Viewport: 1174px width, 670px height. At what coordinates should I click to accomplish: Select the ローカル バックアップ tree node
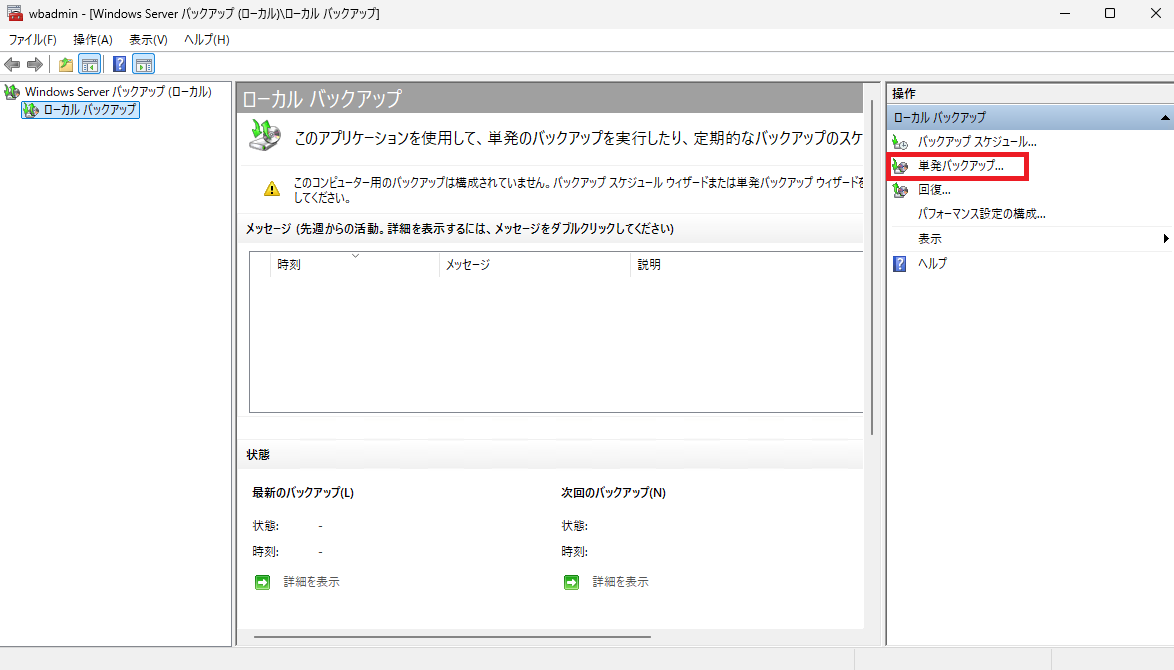[89, 109]
